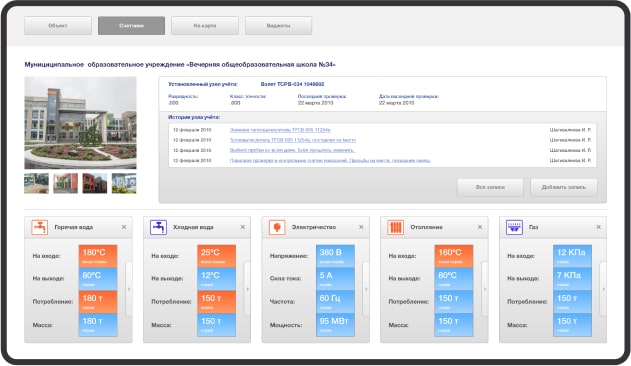The width and height of the screenshot is (631, 366).
Task: Open the На карте tab
Action: [x=205, y=25]
